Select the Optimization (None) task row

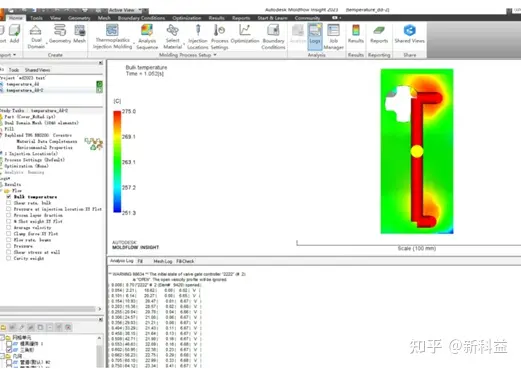(26, 166)
